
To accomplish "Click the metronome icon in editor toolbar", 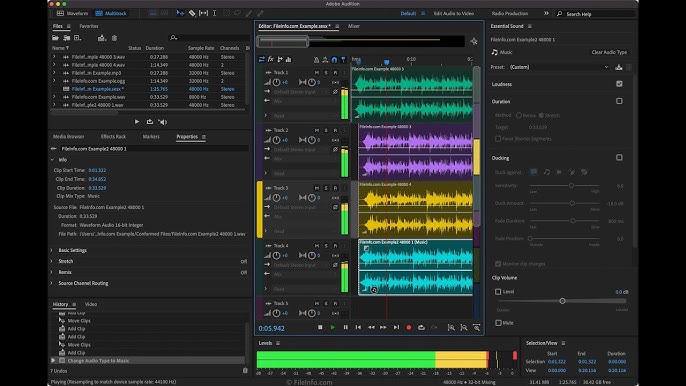I will point(316,60).
